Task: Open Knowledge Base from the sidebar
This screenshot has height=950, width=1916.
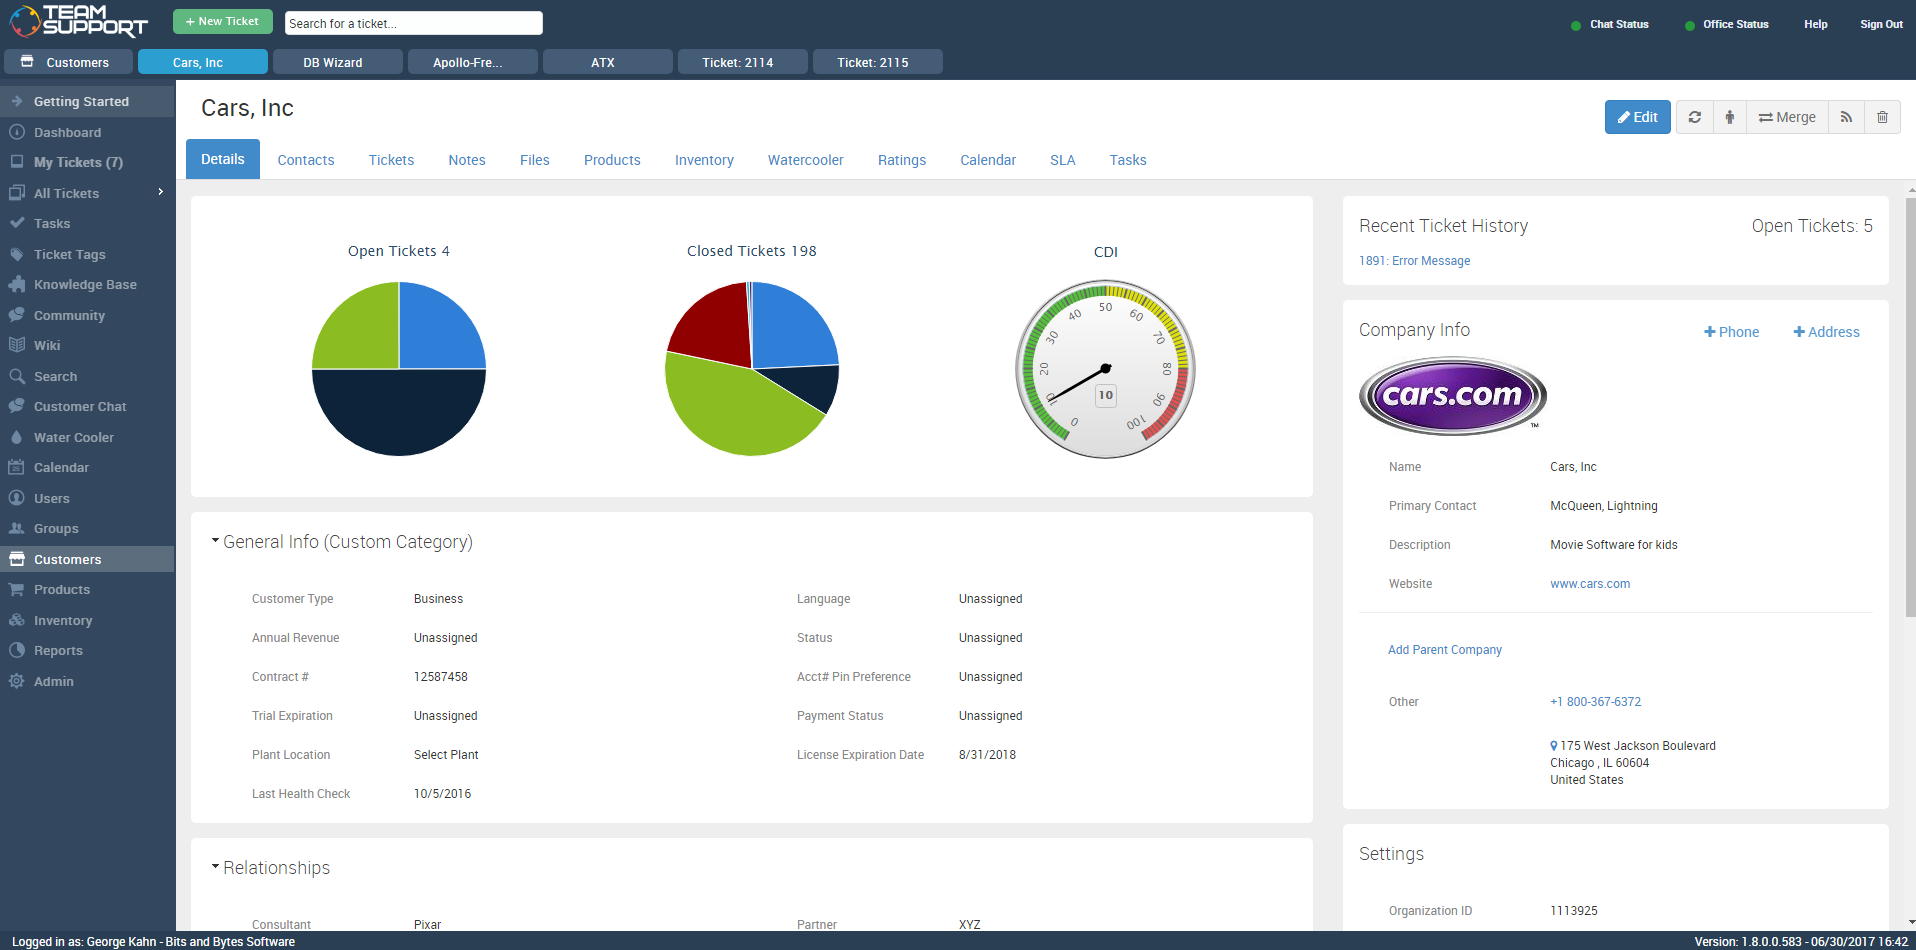Action: pos(85,284)
